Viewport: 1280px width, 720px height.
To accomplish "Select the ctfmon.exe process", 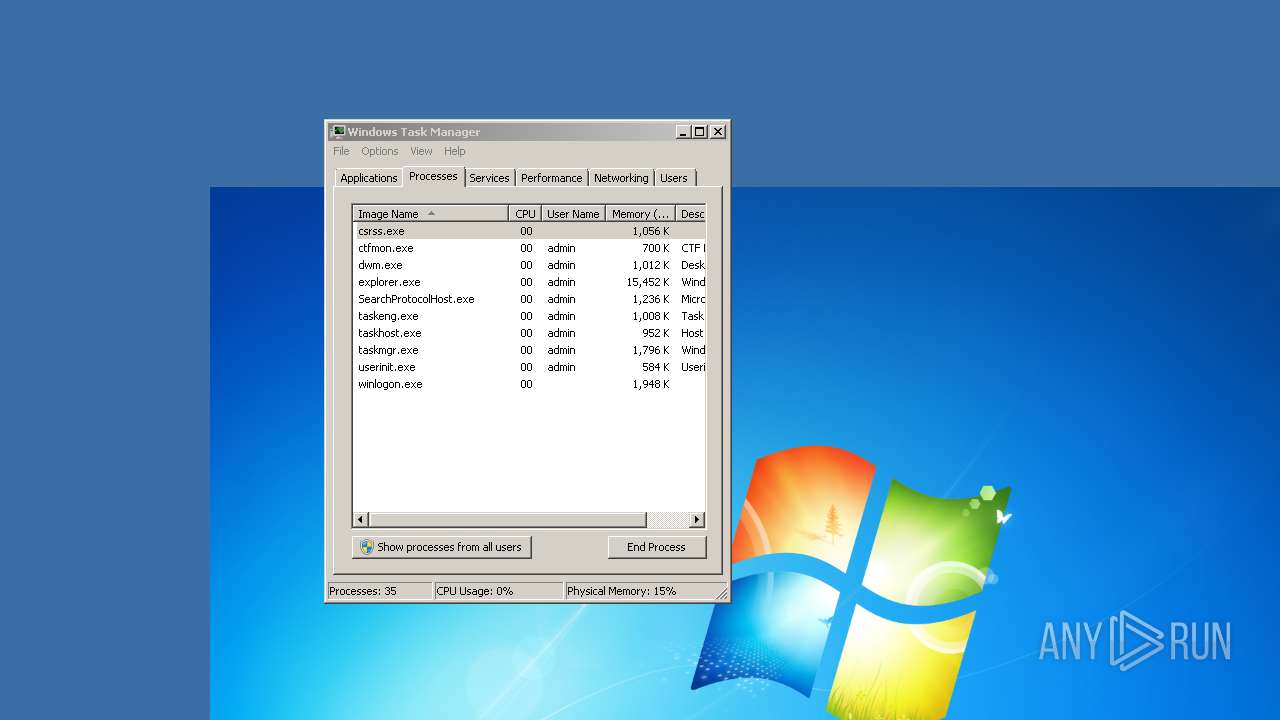I will 530,248.
